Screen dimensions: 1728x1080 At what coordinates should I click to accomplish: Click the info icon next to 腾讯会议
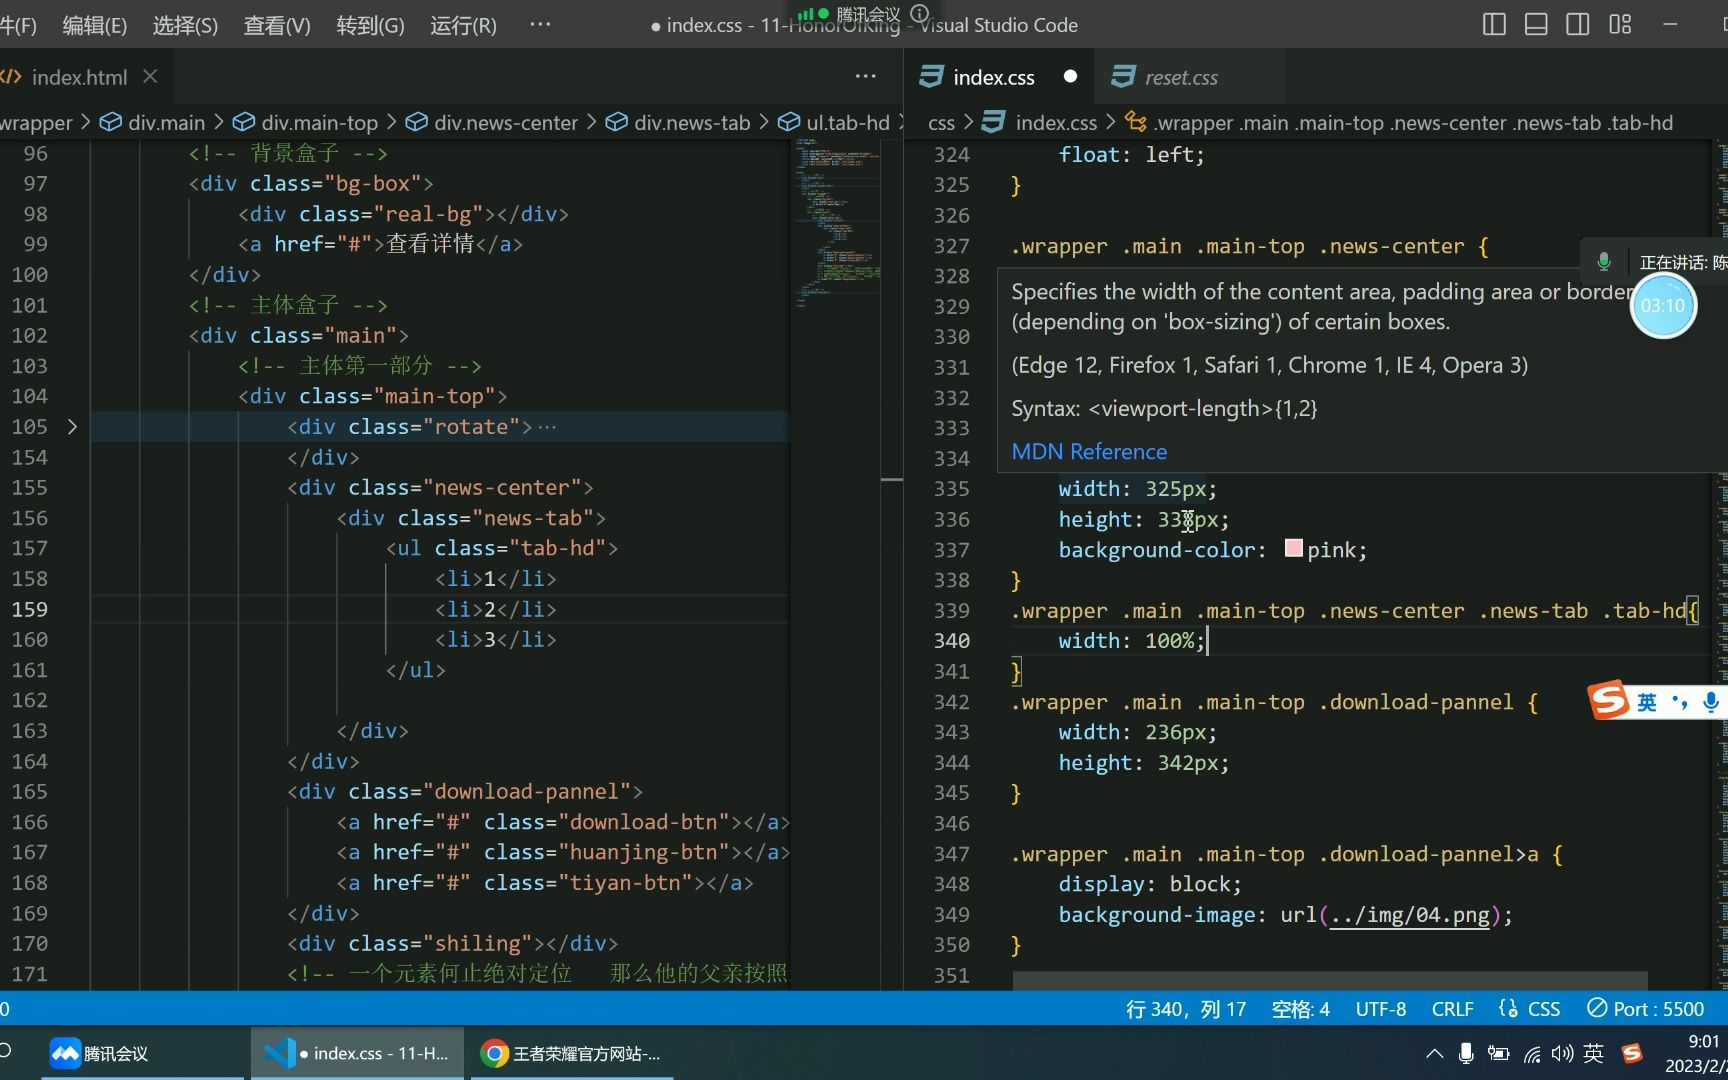[920, 13]
